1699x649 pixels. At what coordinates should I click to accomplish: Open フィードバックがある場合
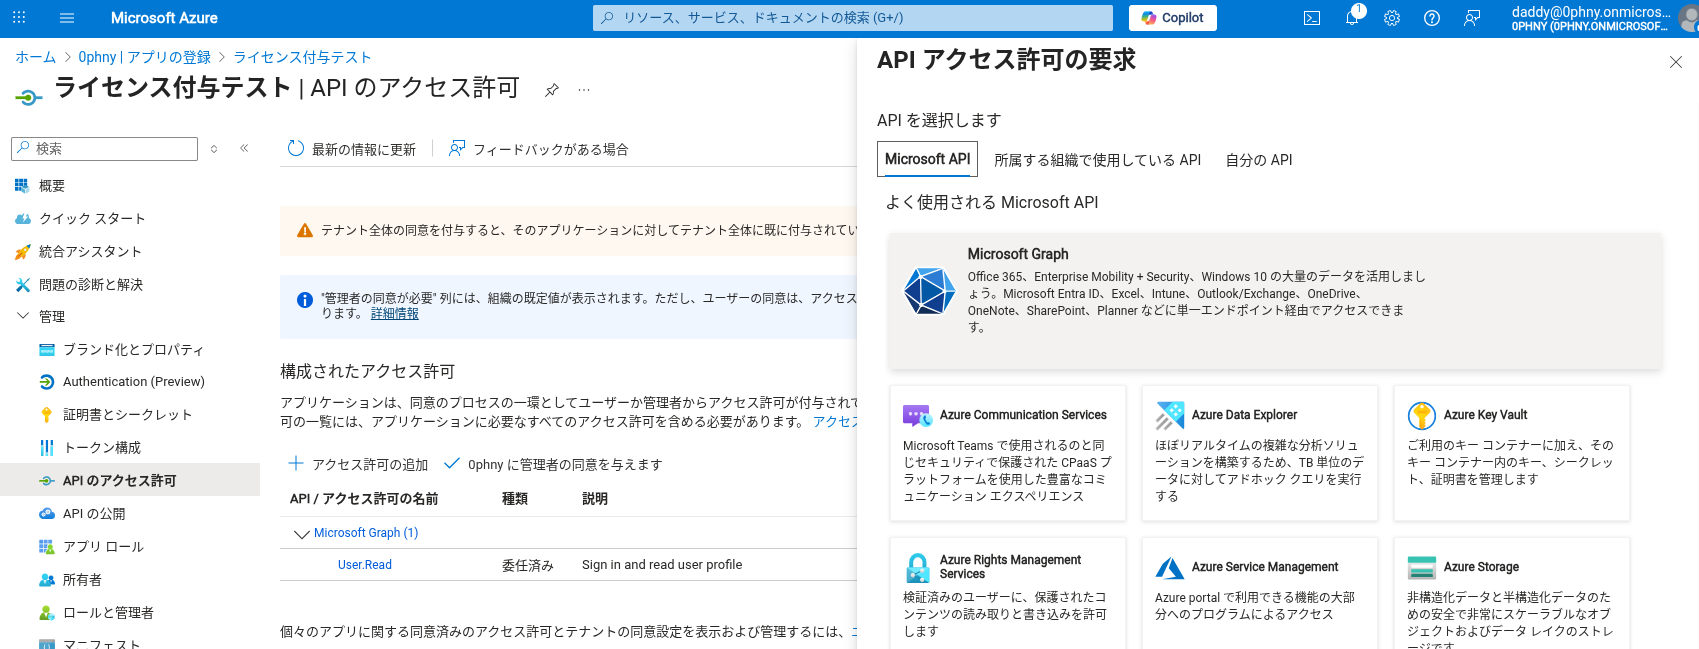tap(538, 149)
